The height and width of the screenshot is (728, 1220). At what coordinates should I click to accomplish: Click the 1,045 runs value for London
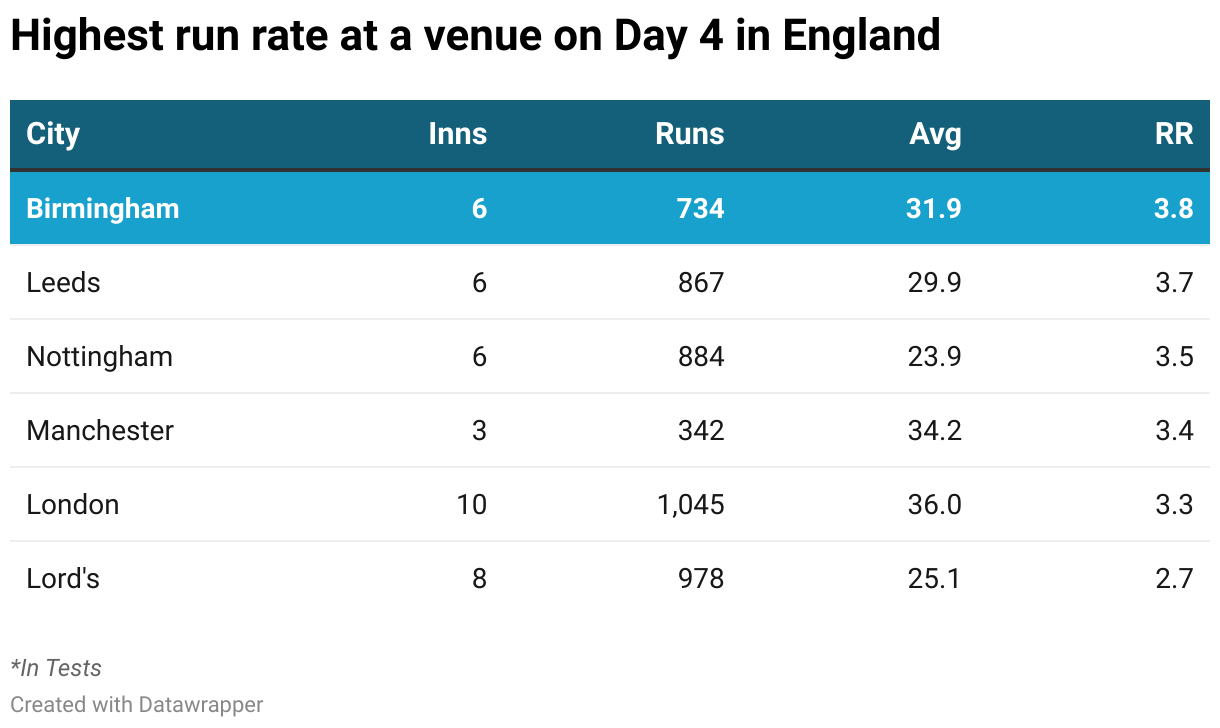[x=690, y=504]
